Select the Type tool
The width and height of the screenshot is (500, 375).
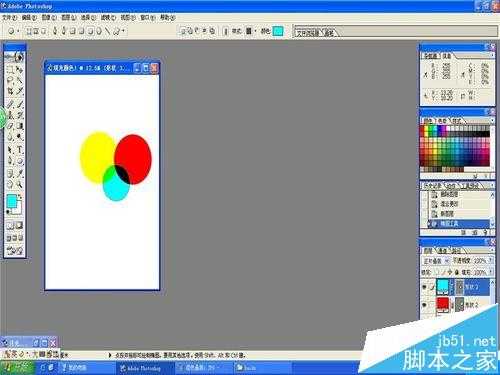pos(19,150)
